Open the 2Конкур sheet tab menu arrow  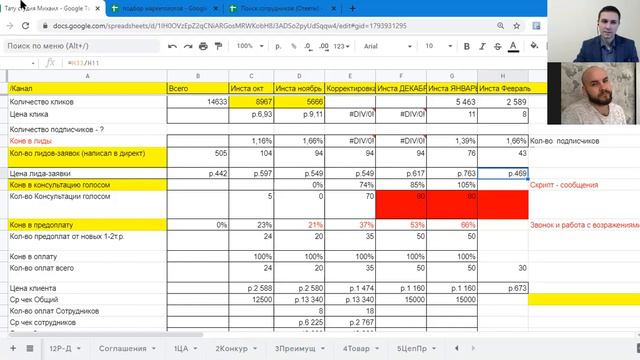(255, 348)
